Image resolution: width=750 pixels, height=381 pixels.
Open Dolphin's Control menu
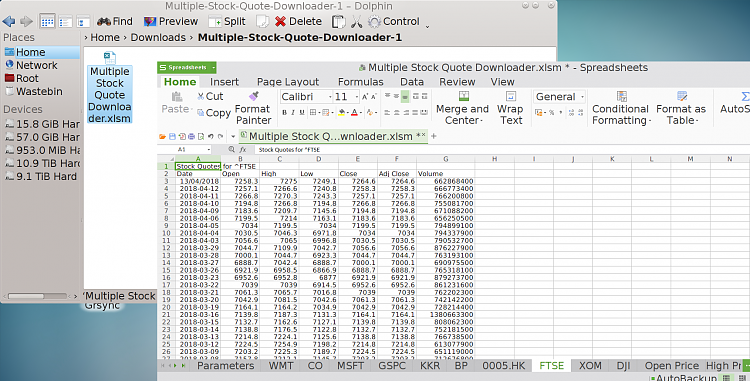(394, 22)
